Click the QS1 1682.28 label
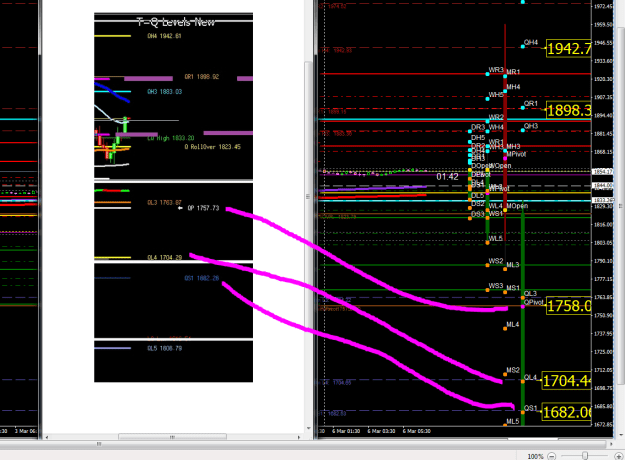625x460 pixels. click(x=202, y=278)
